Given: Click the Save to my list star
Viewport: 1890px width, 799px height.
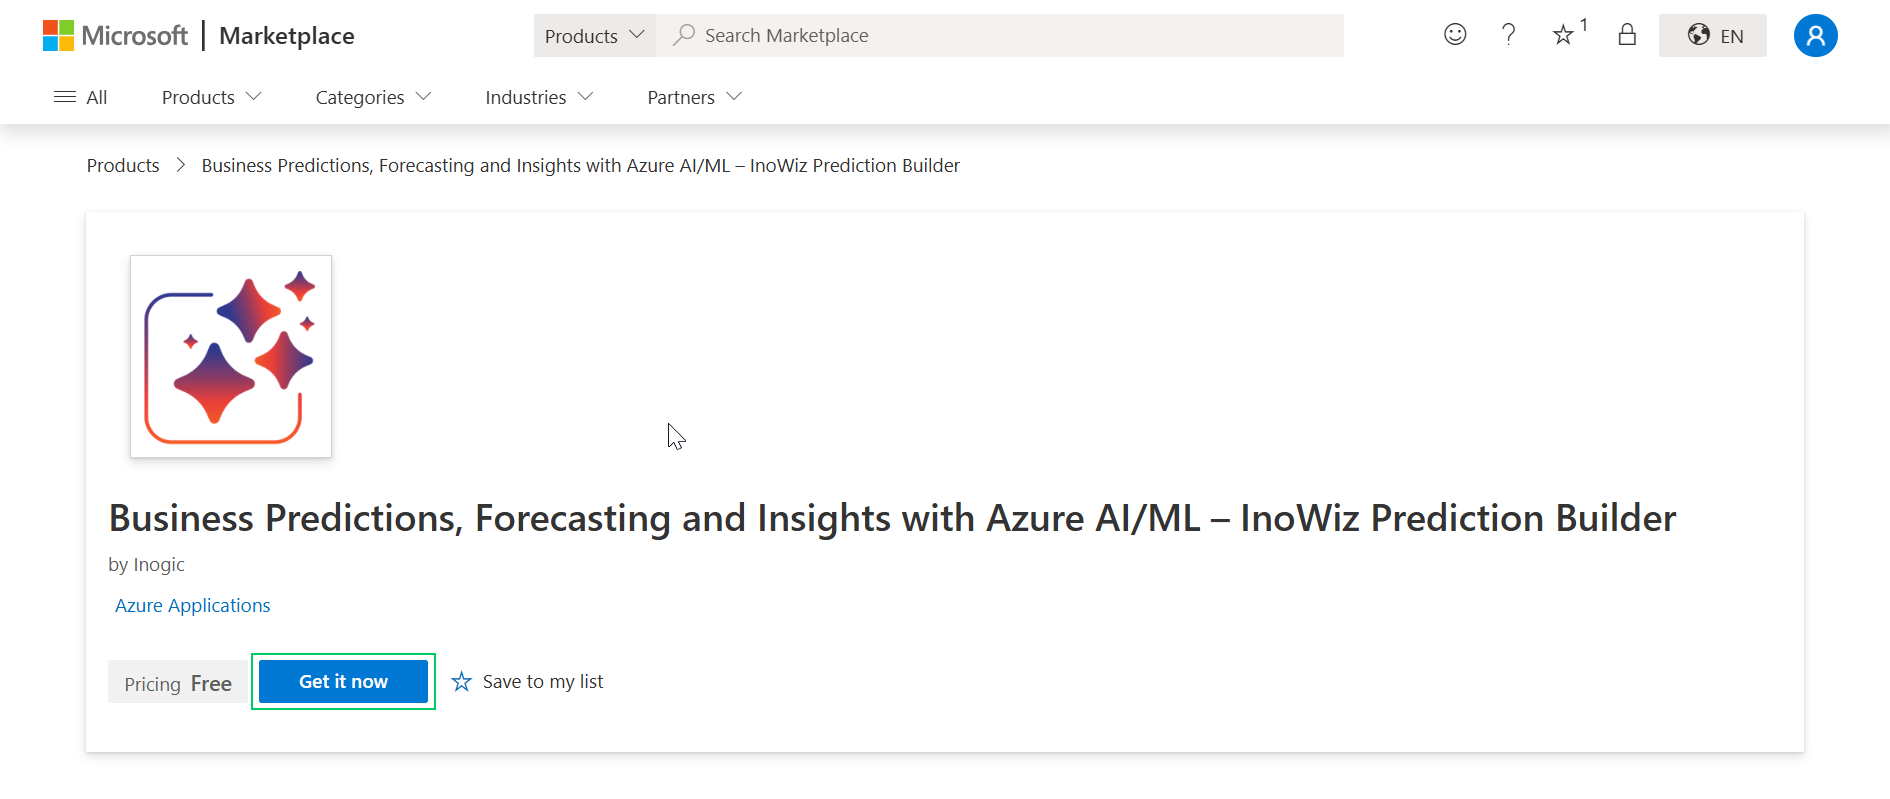Looking at the screenshot, I should pos(461,682).
